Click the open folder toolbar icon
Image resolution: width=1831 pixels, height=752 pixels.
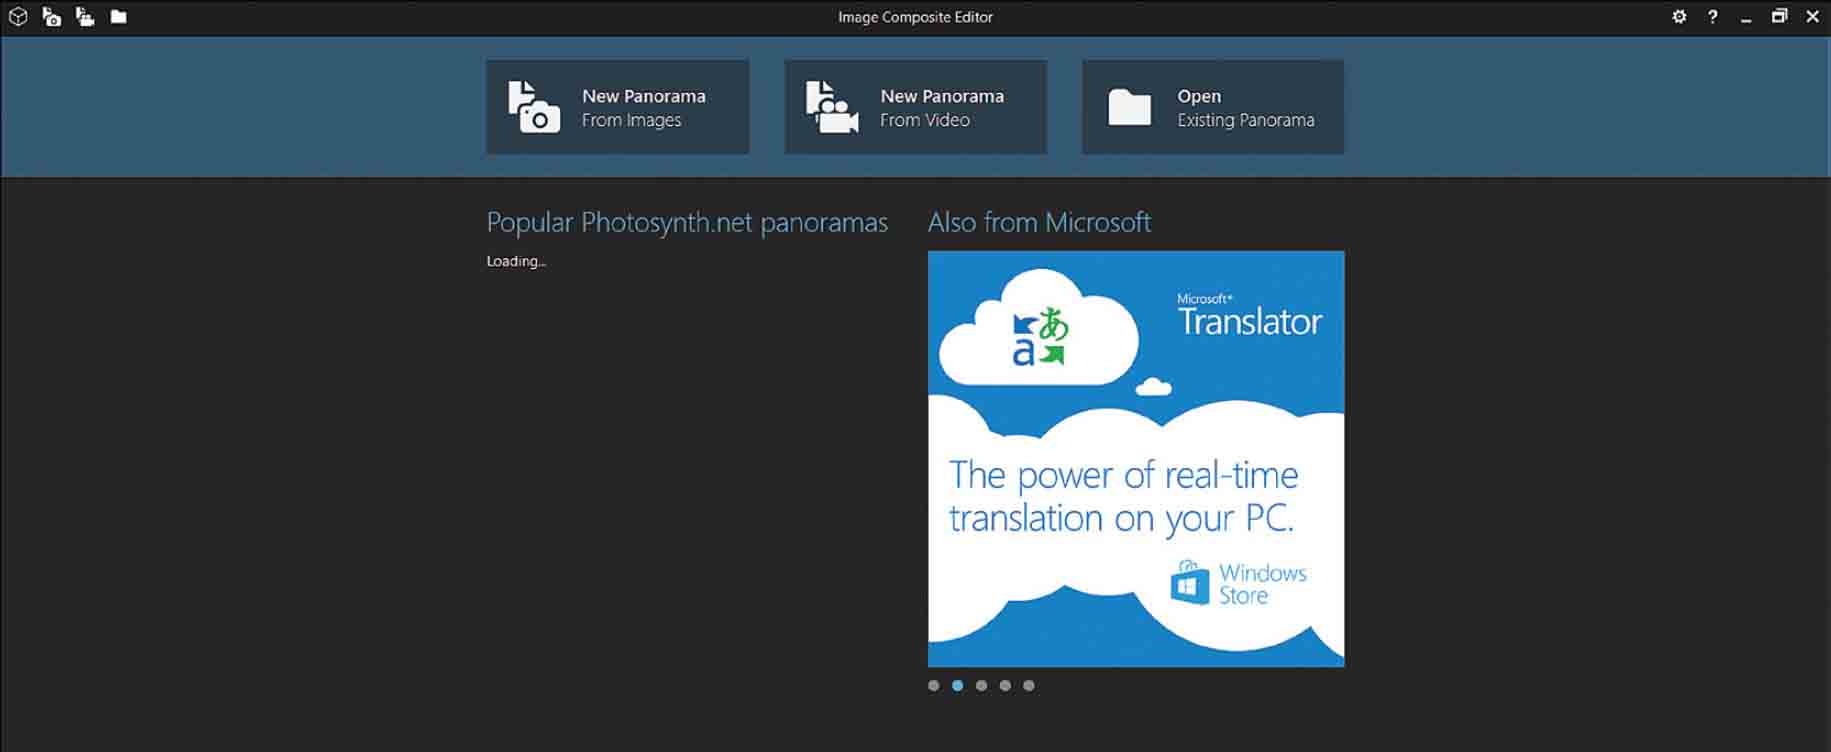point(118,17)
